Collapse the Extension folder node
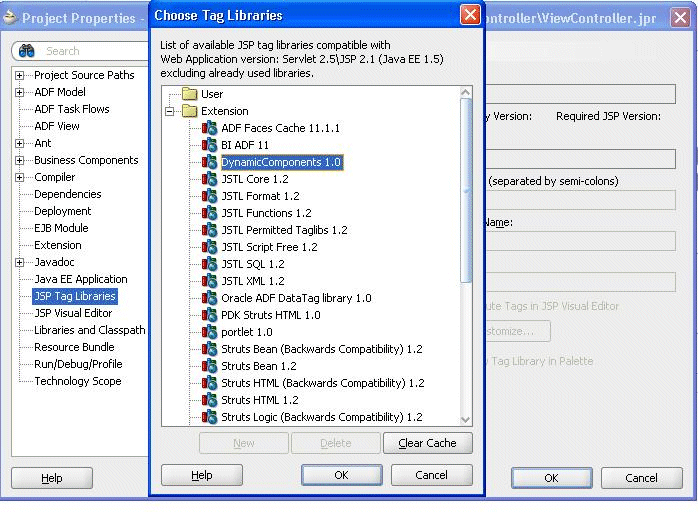This screenshot has width=698, height=512. (170, 111)
